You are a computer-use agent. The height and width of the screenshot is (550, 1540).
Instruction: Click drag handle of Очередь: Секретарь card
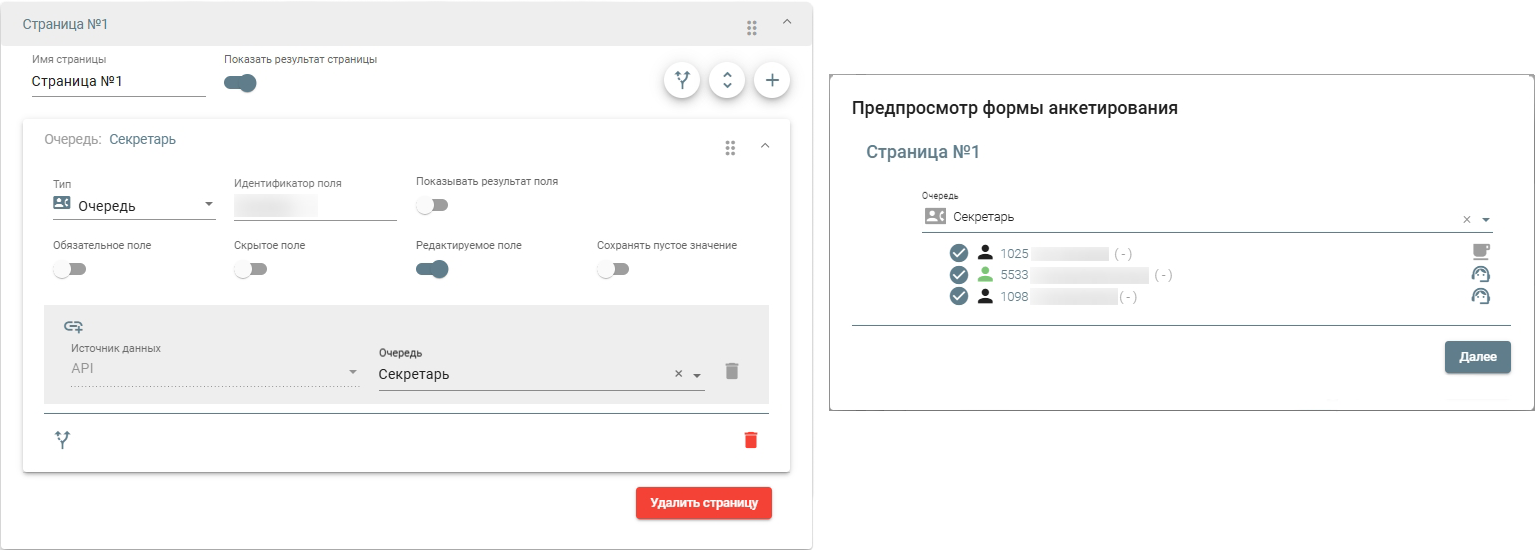point(730,148)
